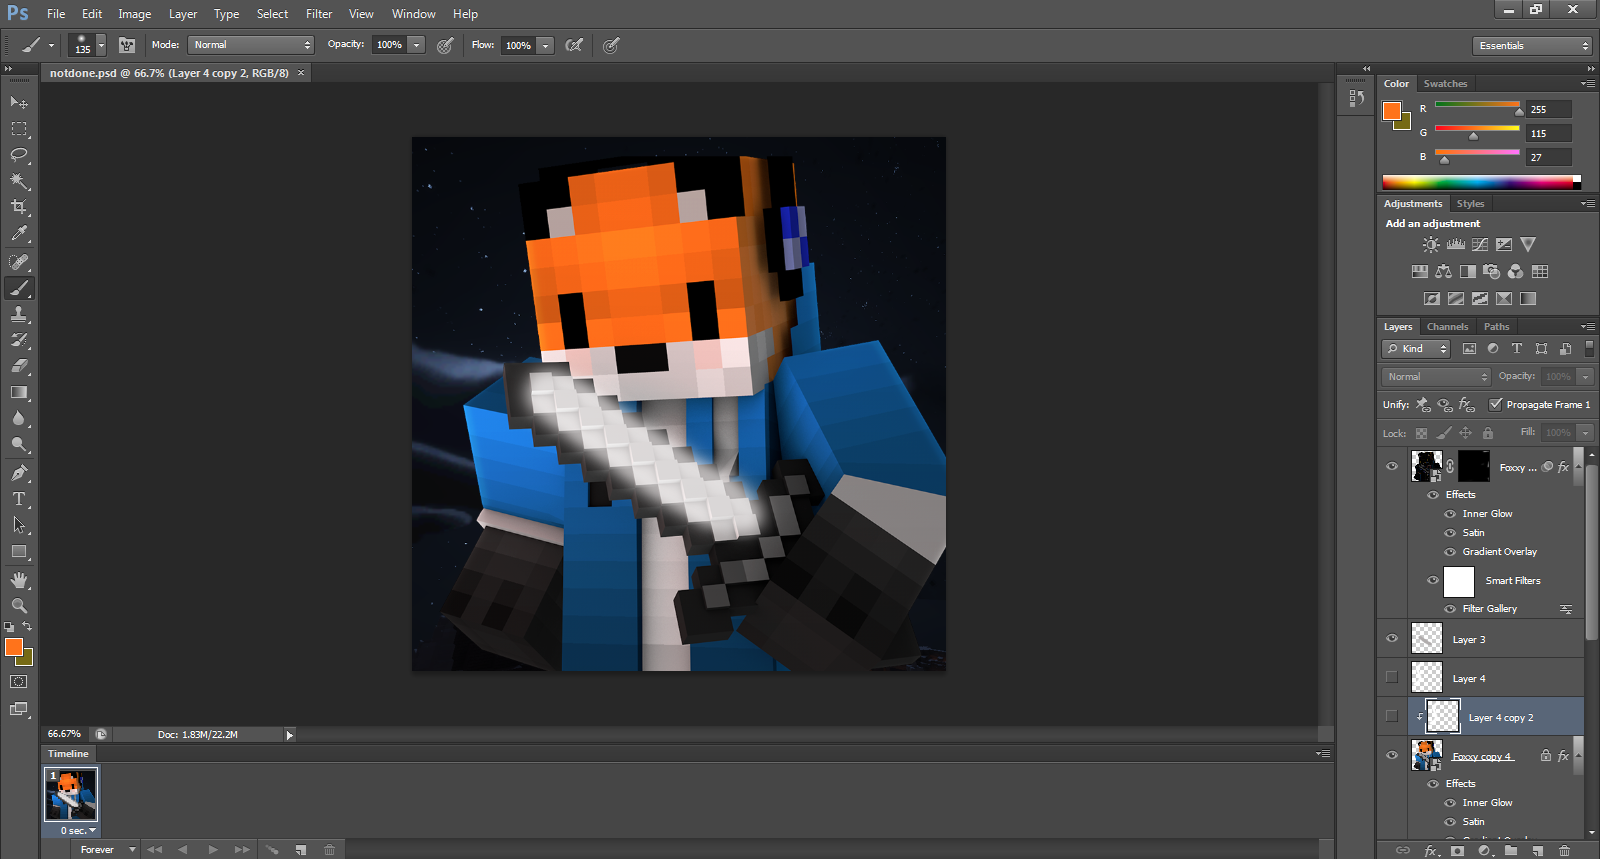Open Essentials workspace dropdown
1600x859 pixels.
click(x=1532, y=46)
